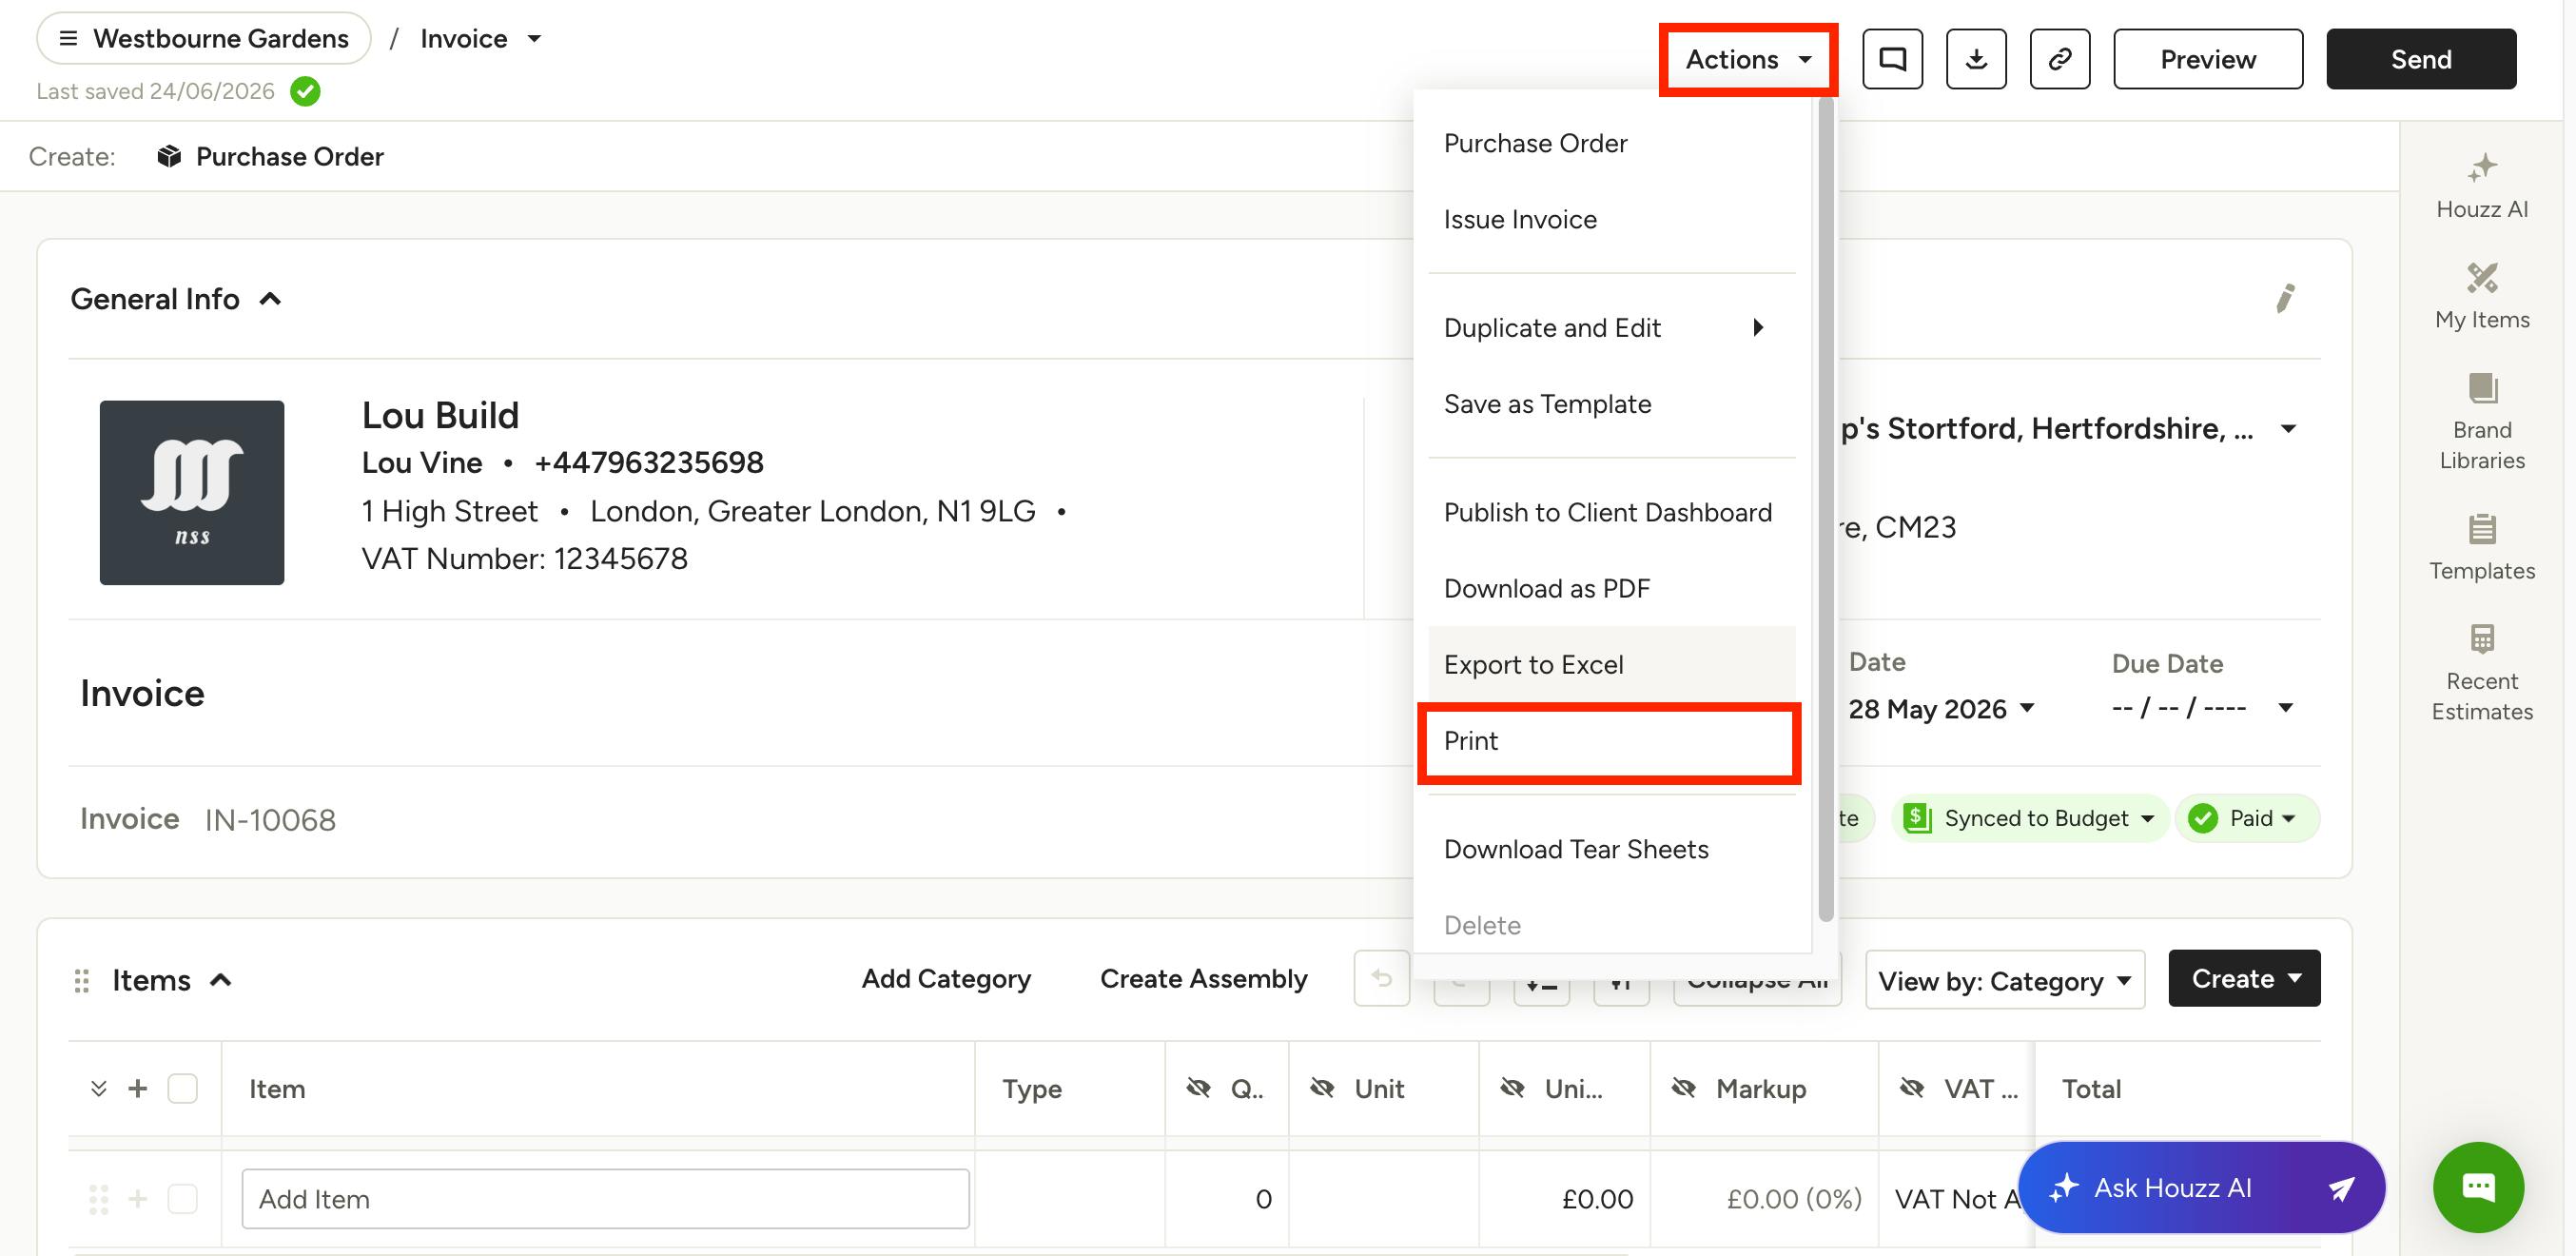Click the plus icon in Add Item row
This screenshot has height=1256, width=2576.
tap(138, 1198)
